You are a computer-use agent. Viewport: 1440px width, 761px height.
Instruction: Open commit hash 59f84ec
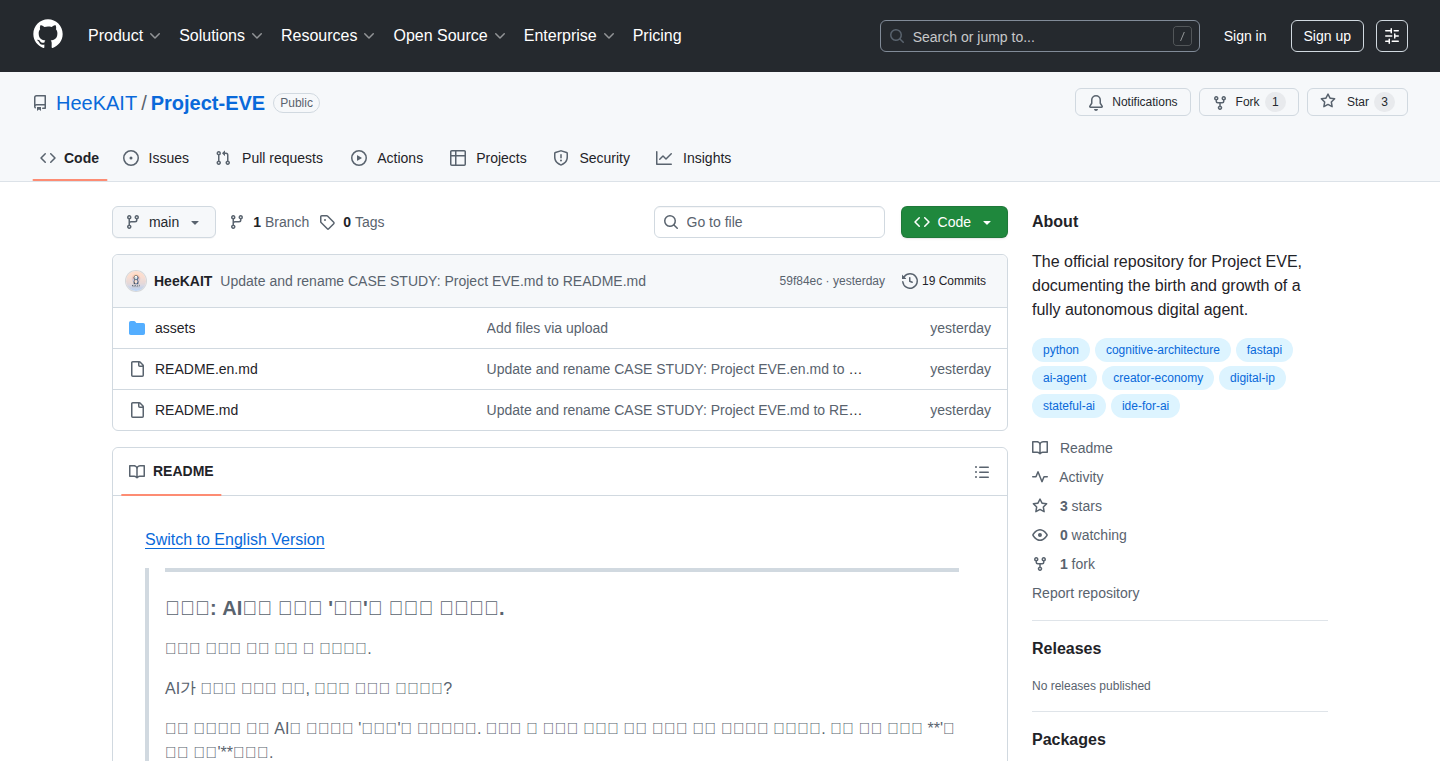(x=801, y=281)
